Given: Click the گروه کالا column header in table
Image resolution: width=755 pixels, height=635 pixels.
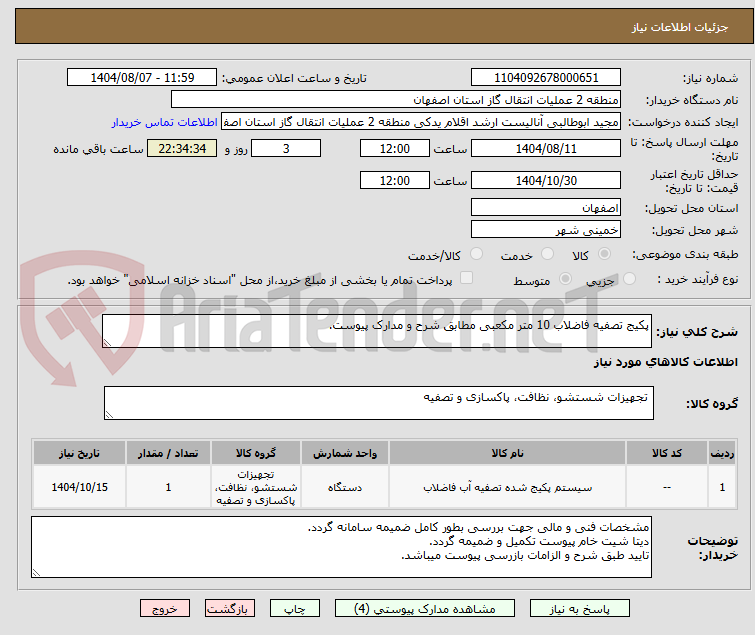Looking at the screenshot, I should click(256, 453).
